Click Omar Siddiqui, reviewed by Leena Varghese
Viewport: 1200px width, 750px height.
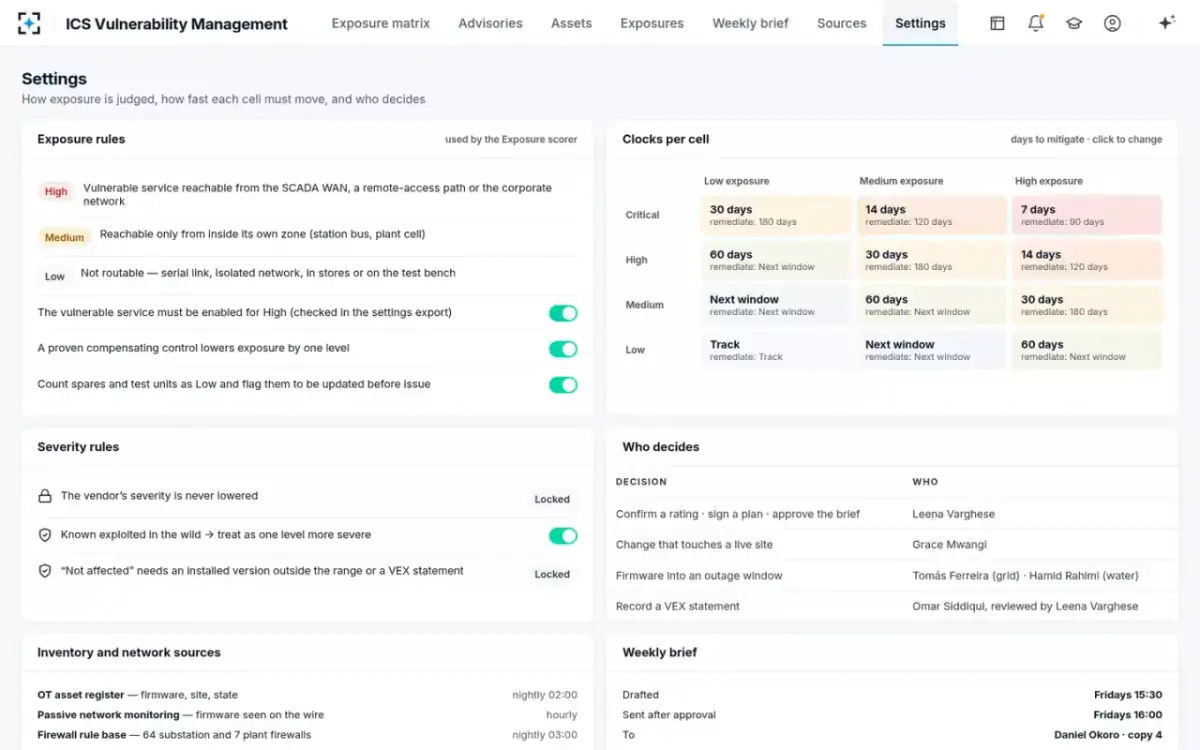[x=1025, y=606]
